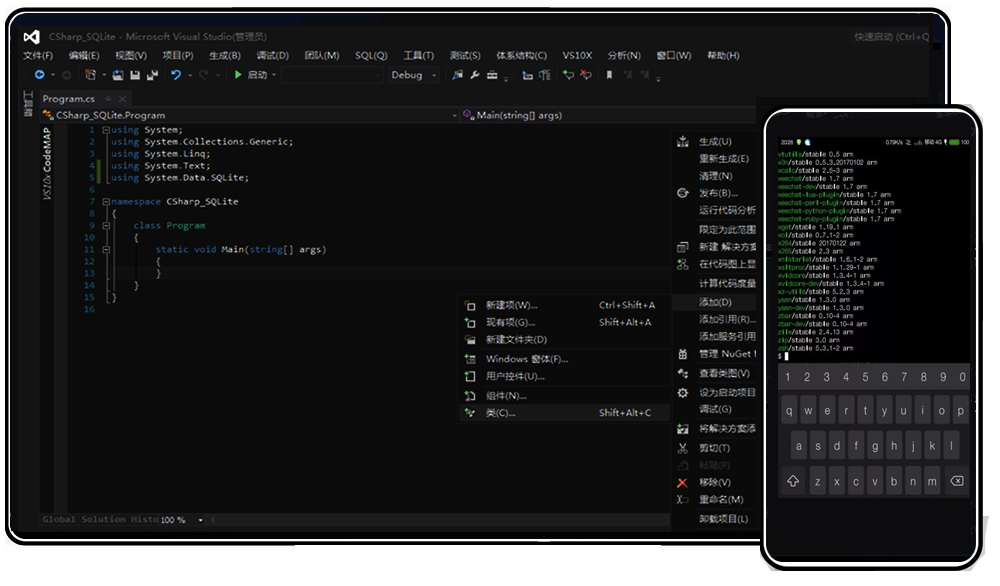Click the bookmark toolbar icon
Screen dimensions: 1000x586
(609, 75)
